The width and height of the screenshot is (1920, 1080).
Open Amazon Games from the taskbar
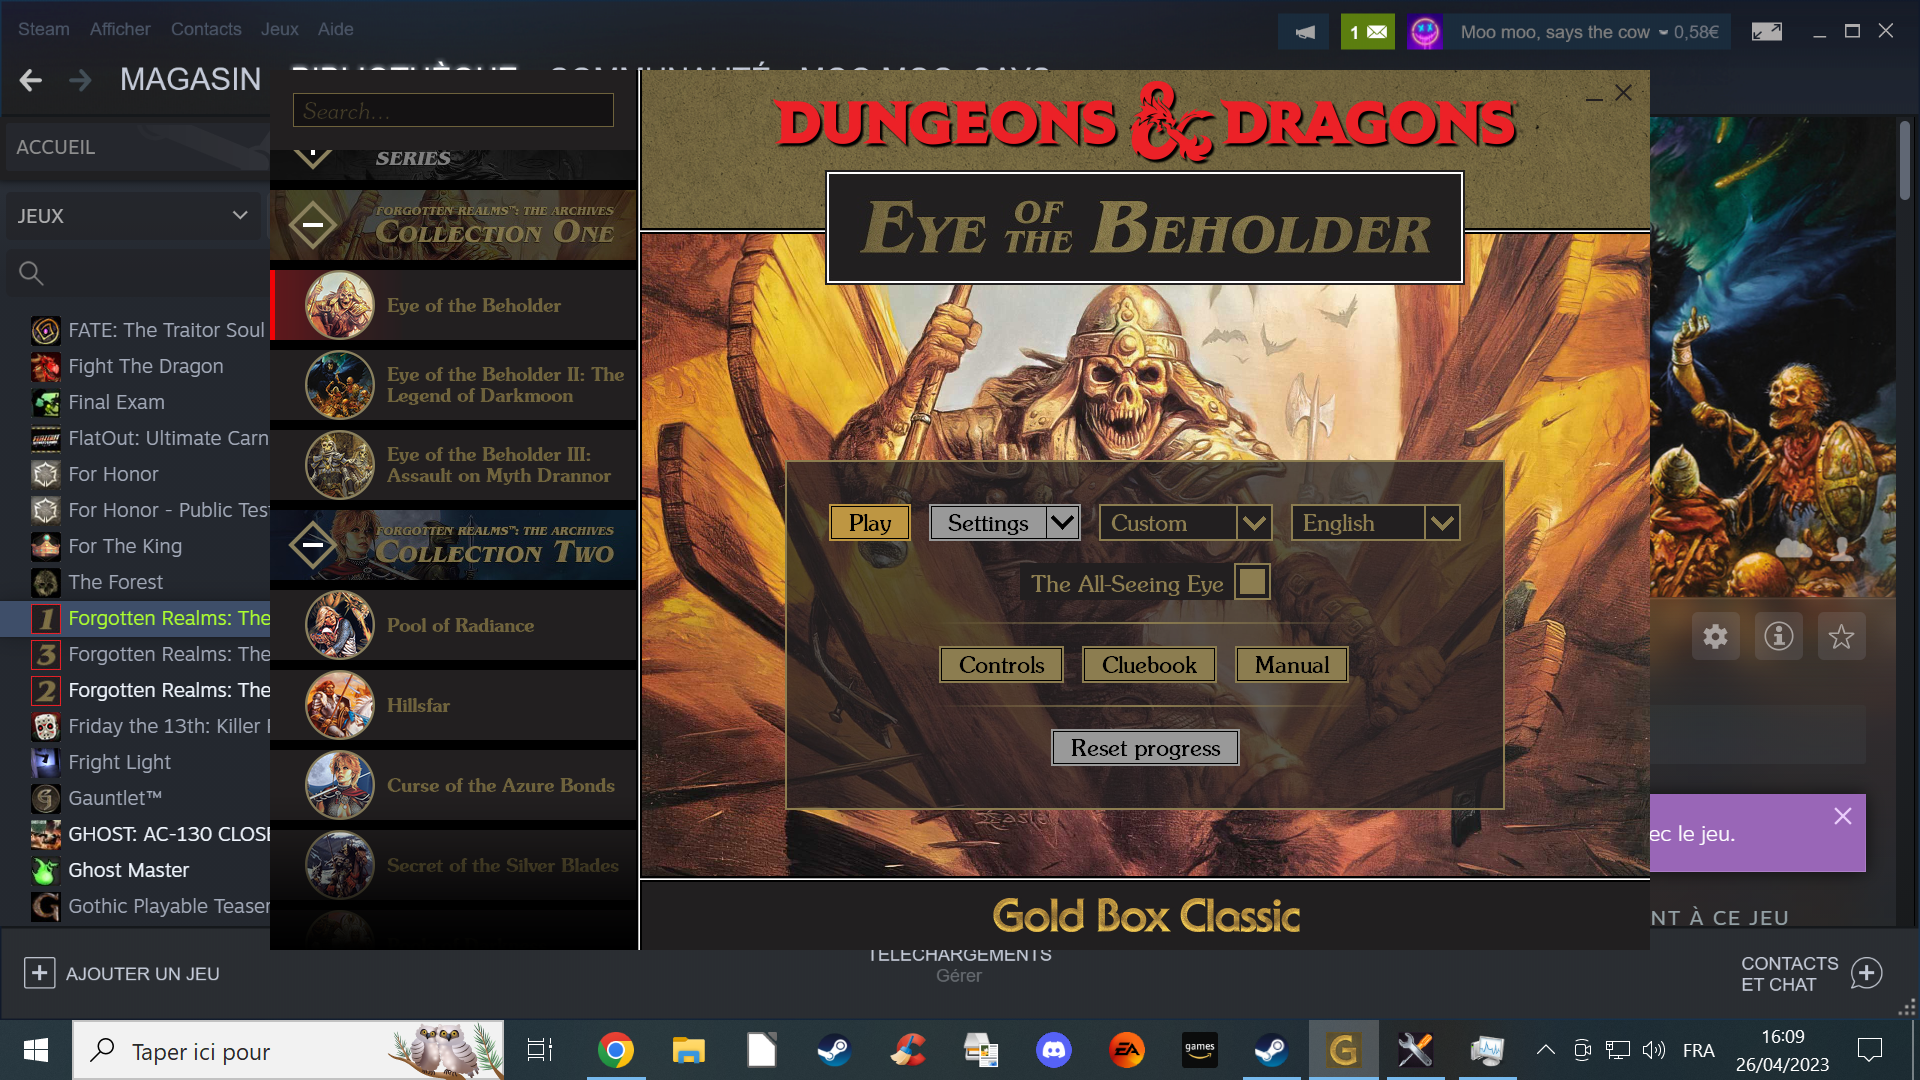1199,1050
